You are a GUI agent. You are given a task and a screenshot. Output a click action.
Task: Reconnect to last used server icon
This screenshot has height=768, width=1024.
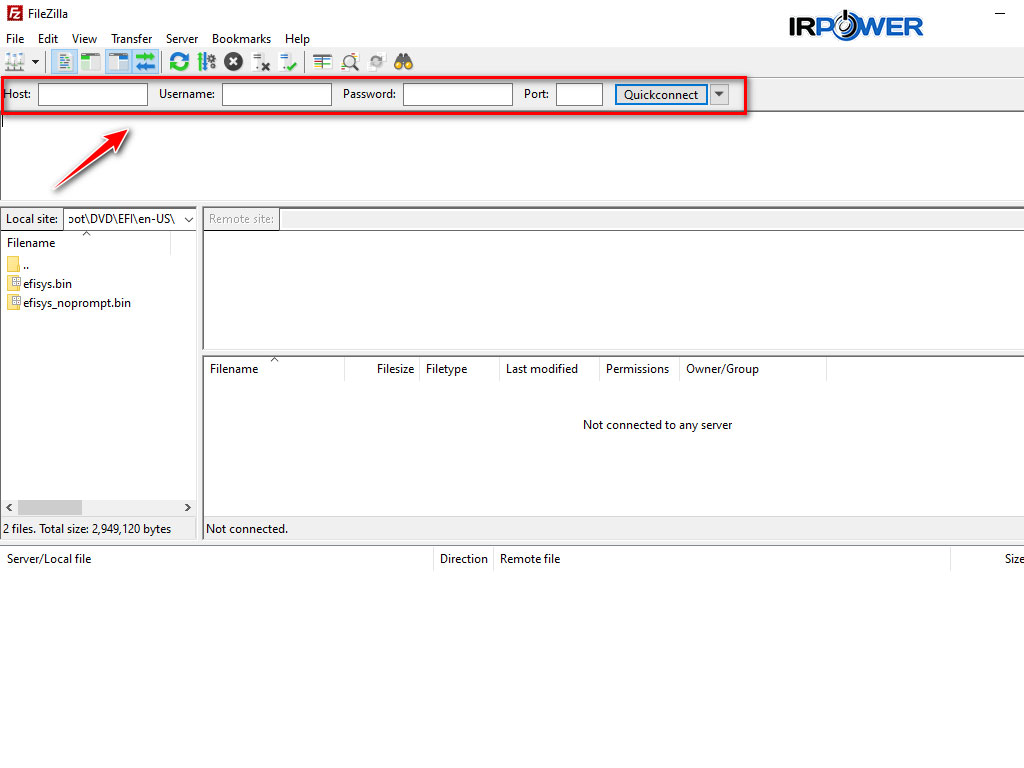[288, 62]
